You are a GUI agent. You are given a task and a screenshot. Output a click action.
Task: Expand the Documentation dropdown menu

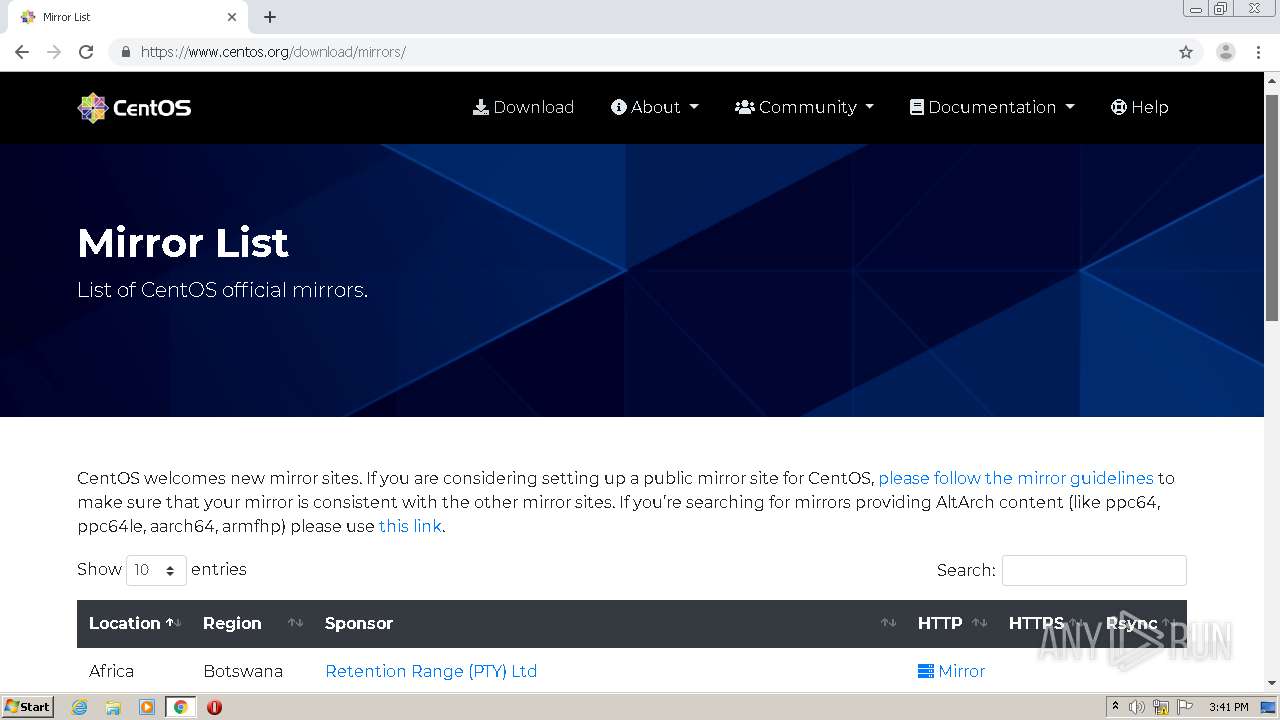point(992,107)
